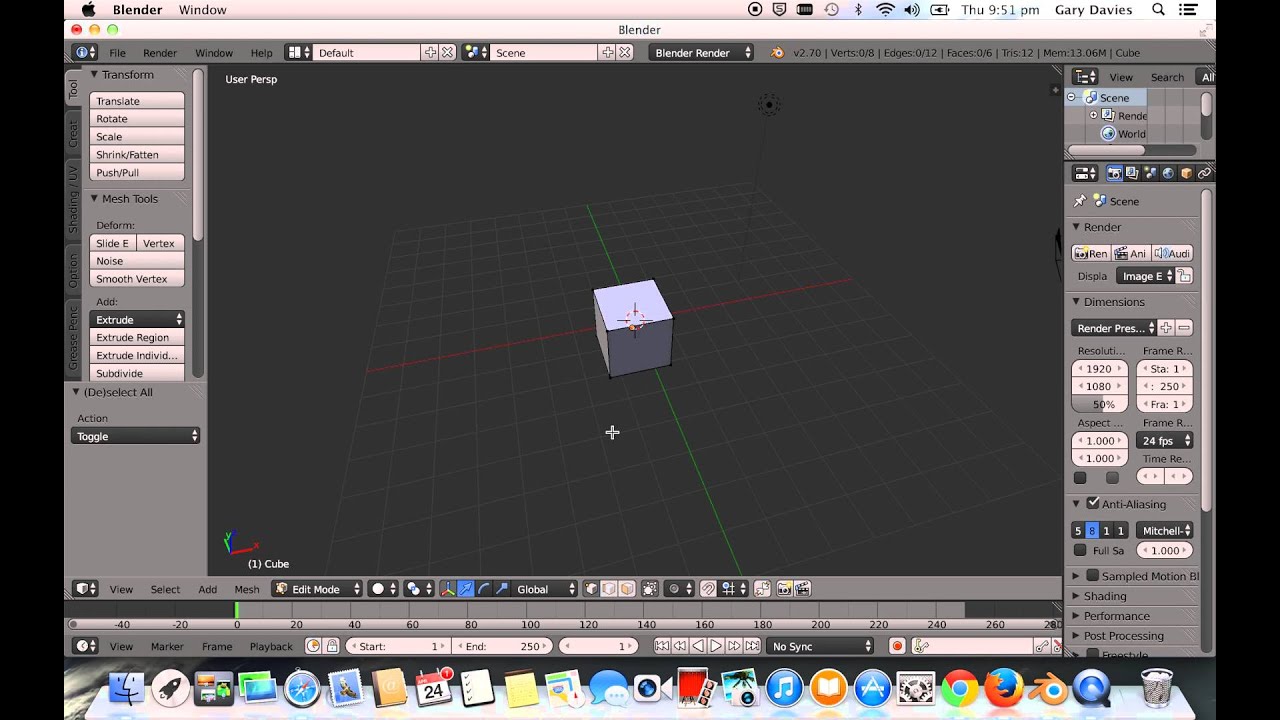Click the Blender info editor type icon
Screen dimensions: 1280x720
[86, 52]
